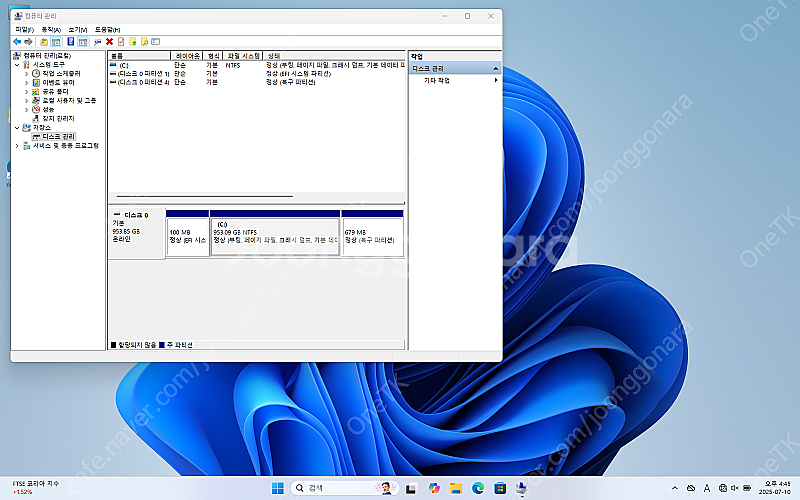
Task: Go back with the blue left arrow
Action: [17, 42]
